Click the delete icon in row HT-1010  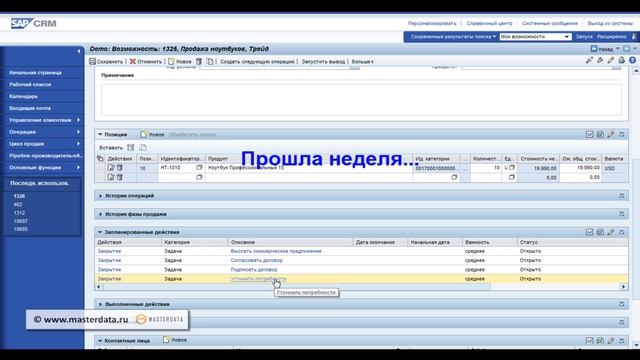pos(120,168)
